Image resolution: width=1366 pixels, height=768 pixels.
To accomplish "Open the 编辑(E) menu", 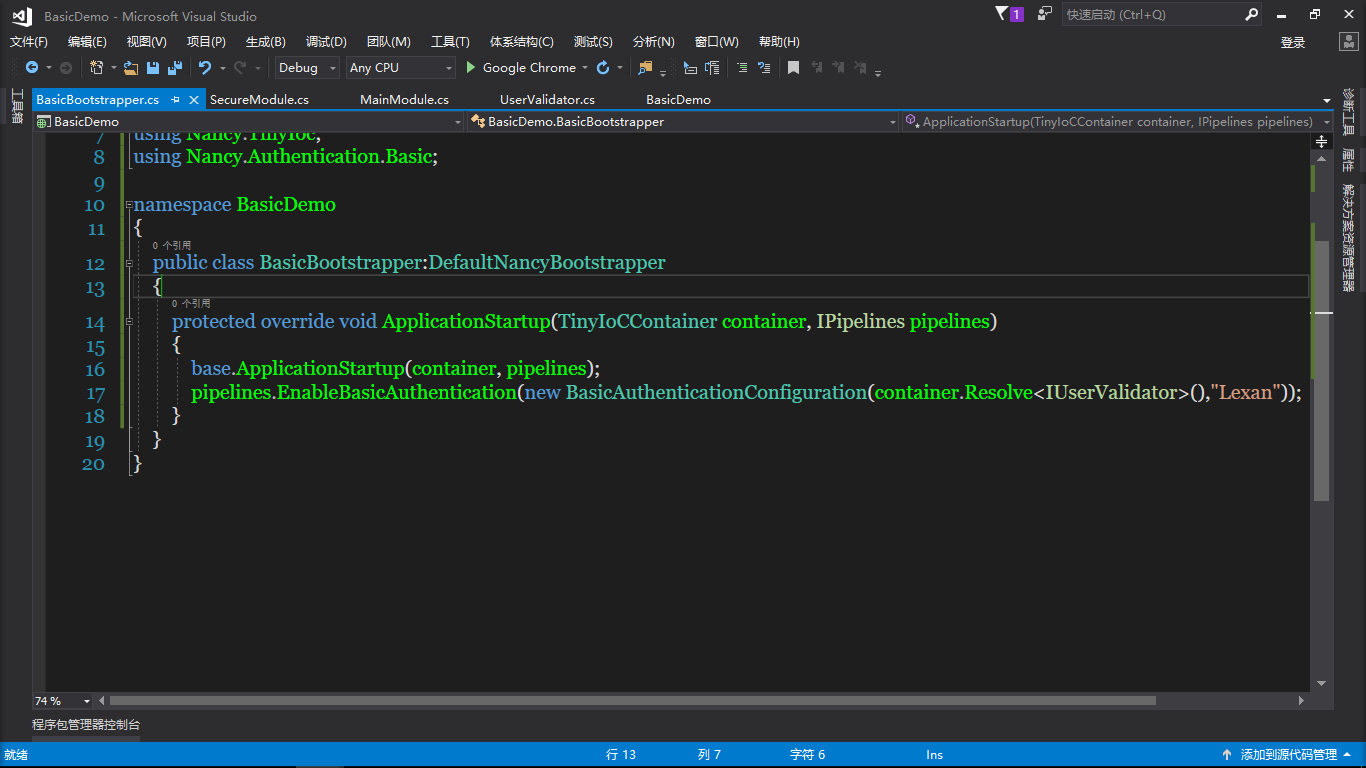I will pyautogui.click(x=87, y=42).
